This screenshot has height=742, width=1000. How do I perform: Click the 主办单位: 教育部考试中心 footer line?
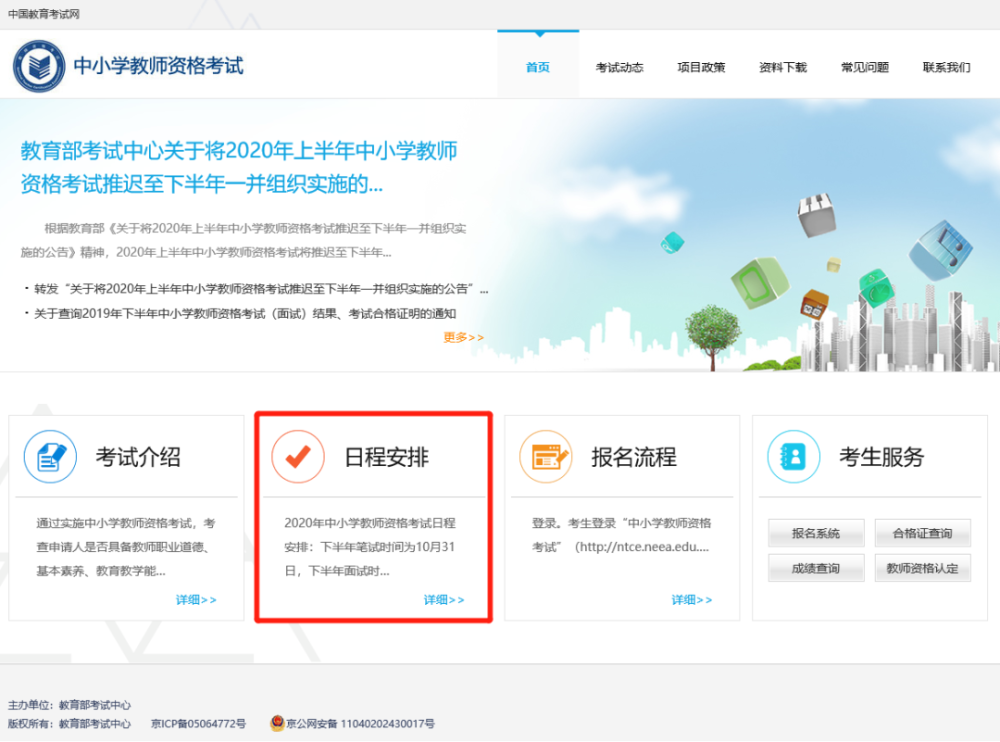pos(69,705)
